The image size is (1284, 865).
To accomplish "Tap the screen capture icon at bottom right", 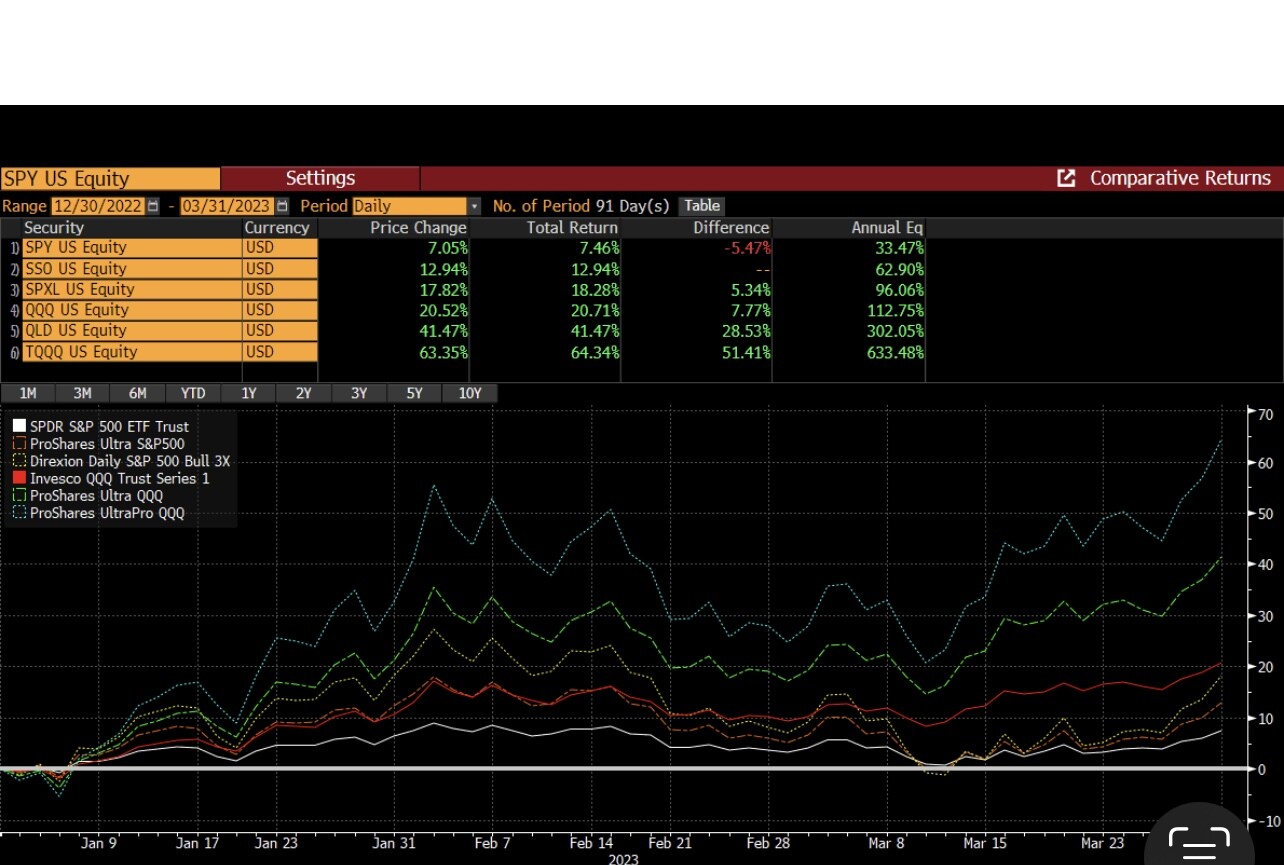I will pos(1199,844).
